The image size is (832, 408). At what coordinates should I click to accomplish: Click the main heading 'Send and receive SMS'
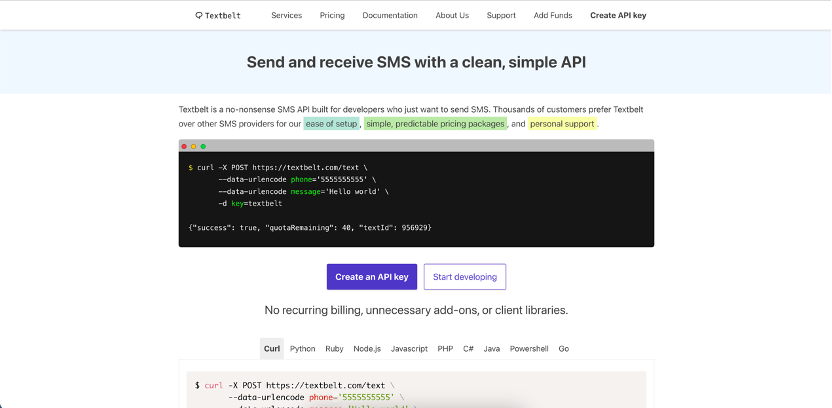coord(416,63)
